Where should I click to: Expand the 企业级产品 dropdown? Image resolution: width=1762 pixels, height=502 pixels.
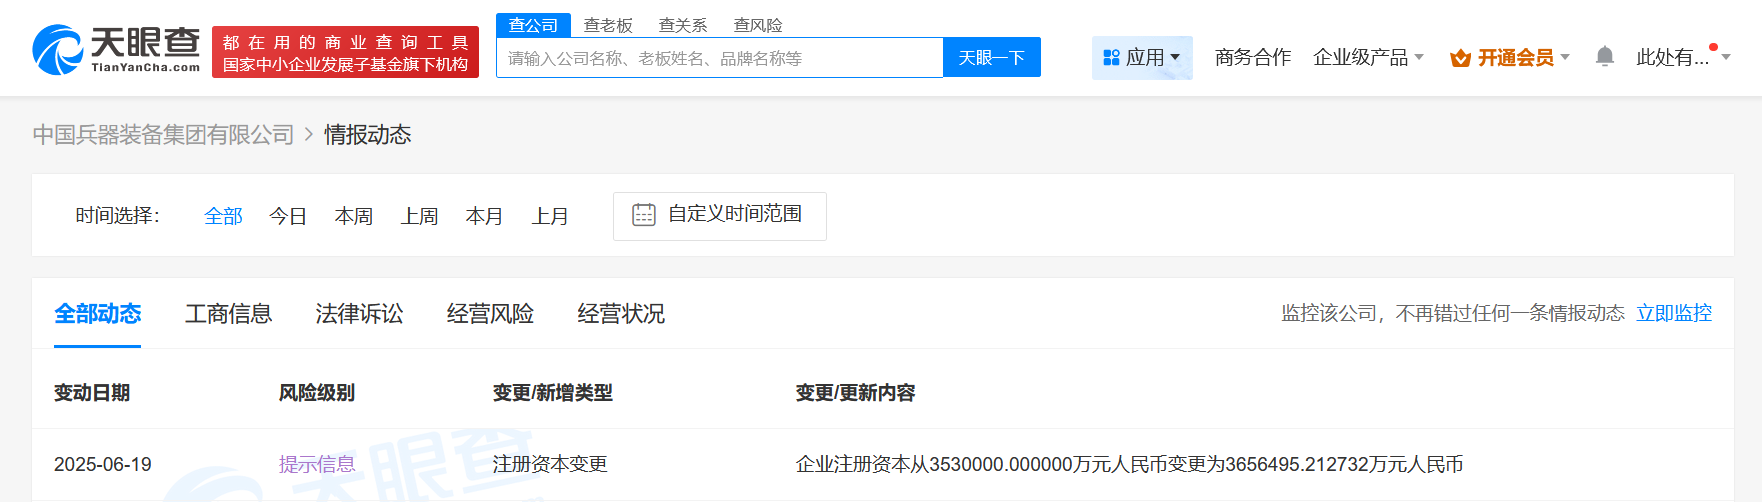click(x=1368, y=58)
